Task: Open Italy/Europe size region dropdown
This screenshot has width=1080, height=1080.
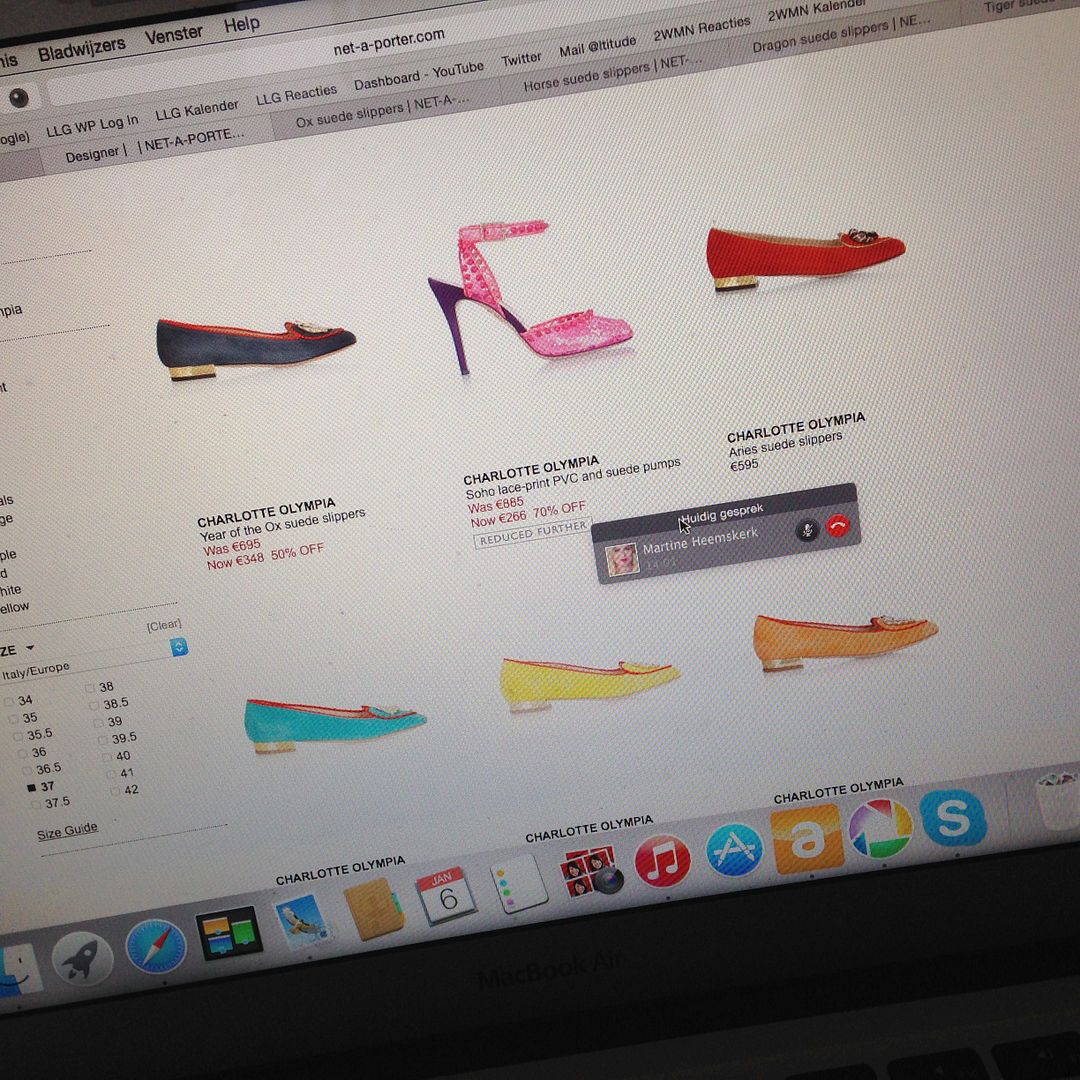Action: click(93, 658)
